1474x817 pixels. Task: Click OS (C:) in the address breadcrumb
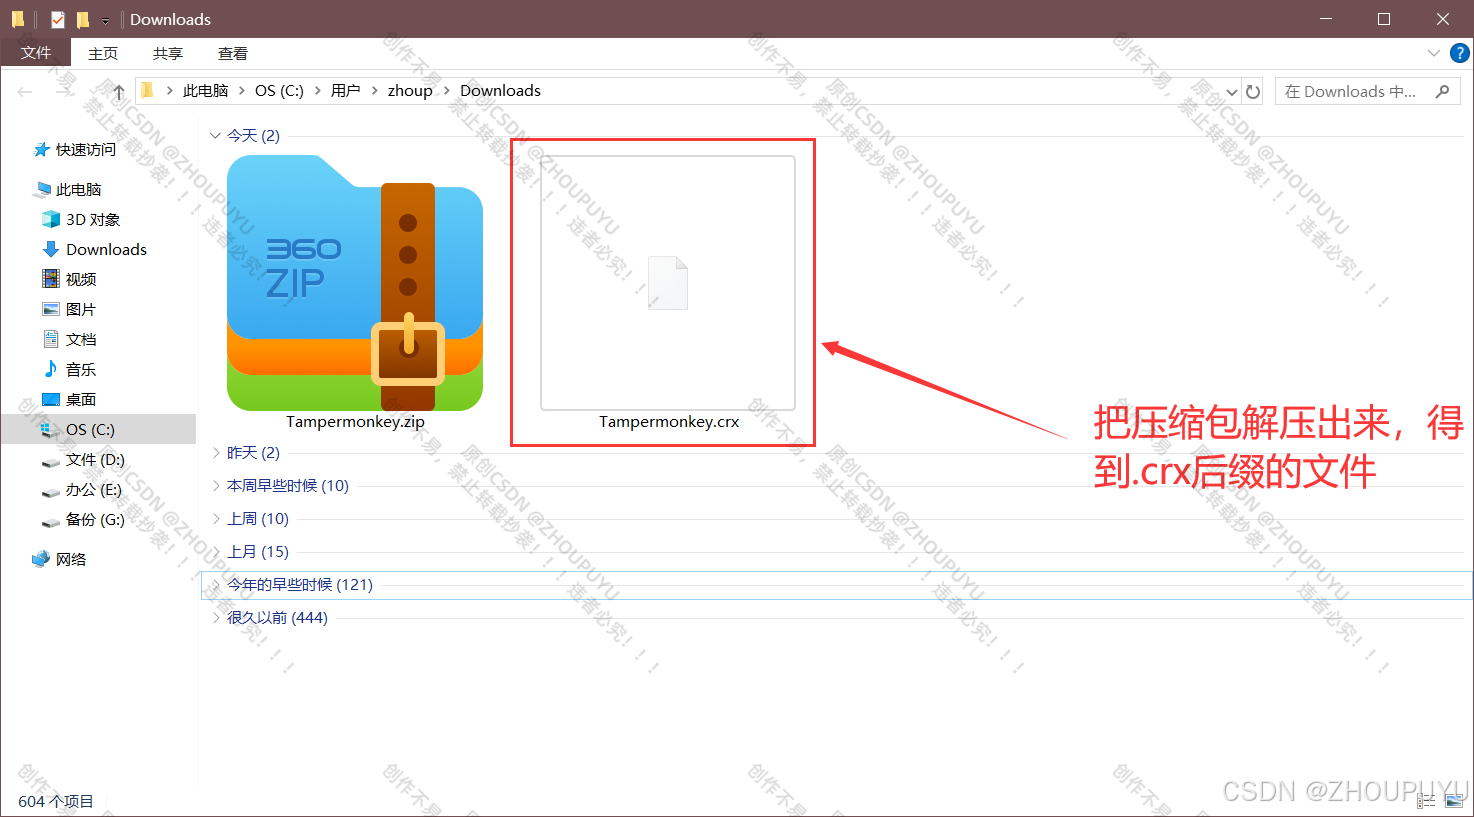[x=279, y=91]
